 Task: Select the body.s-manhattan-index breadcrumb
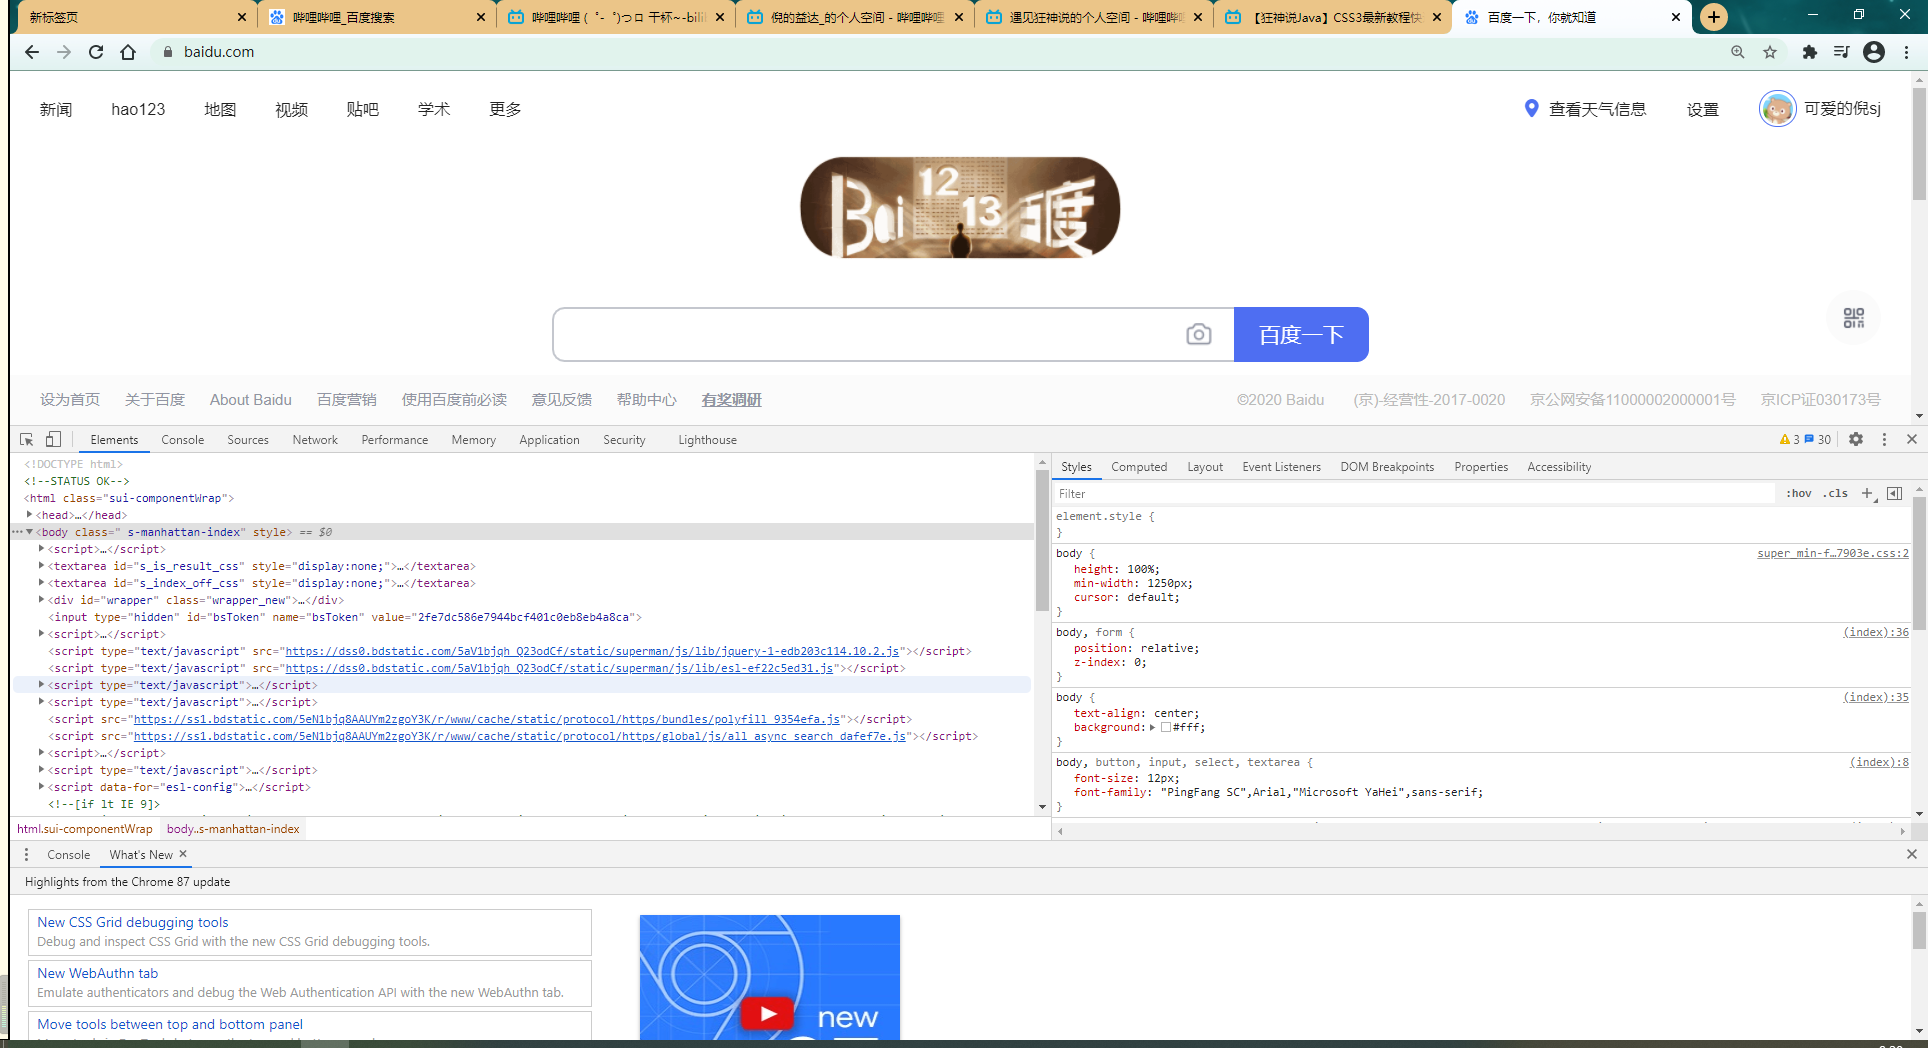233,829
